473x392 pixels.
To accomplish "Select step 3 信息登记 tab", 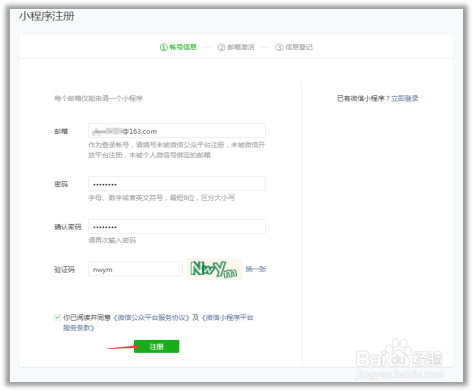I will (294, 47).
